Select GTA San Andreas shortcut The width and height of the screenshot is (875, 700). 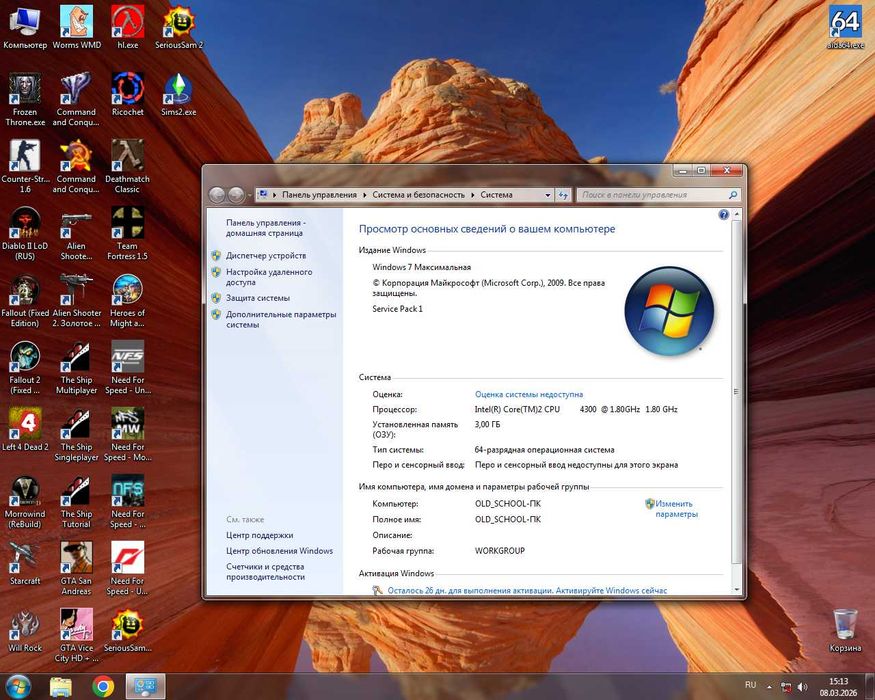pyautogui.click(x=76, y=568)
